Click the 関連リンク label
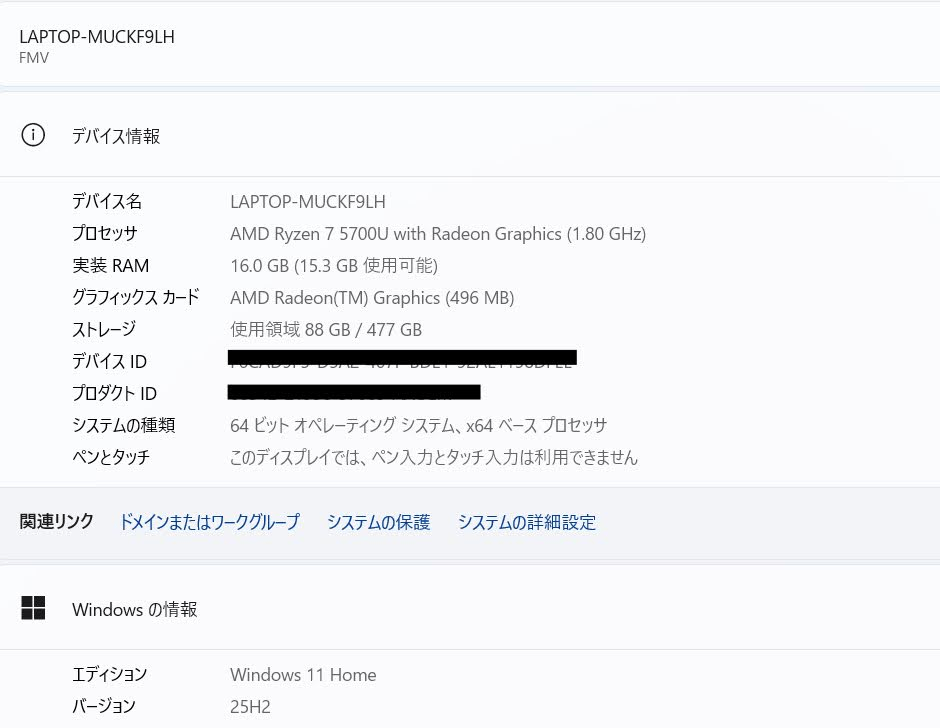940x728 pixels. (x=56, y=521)
